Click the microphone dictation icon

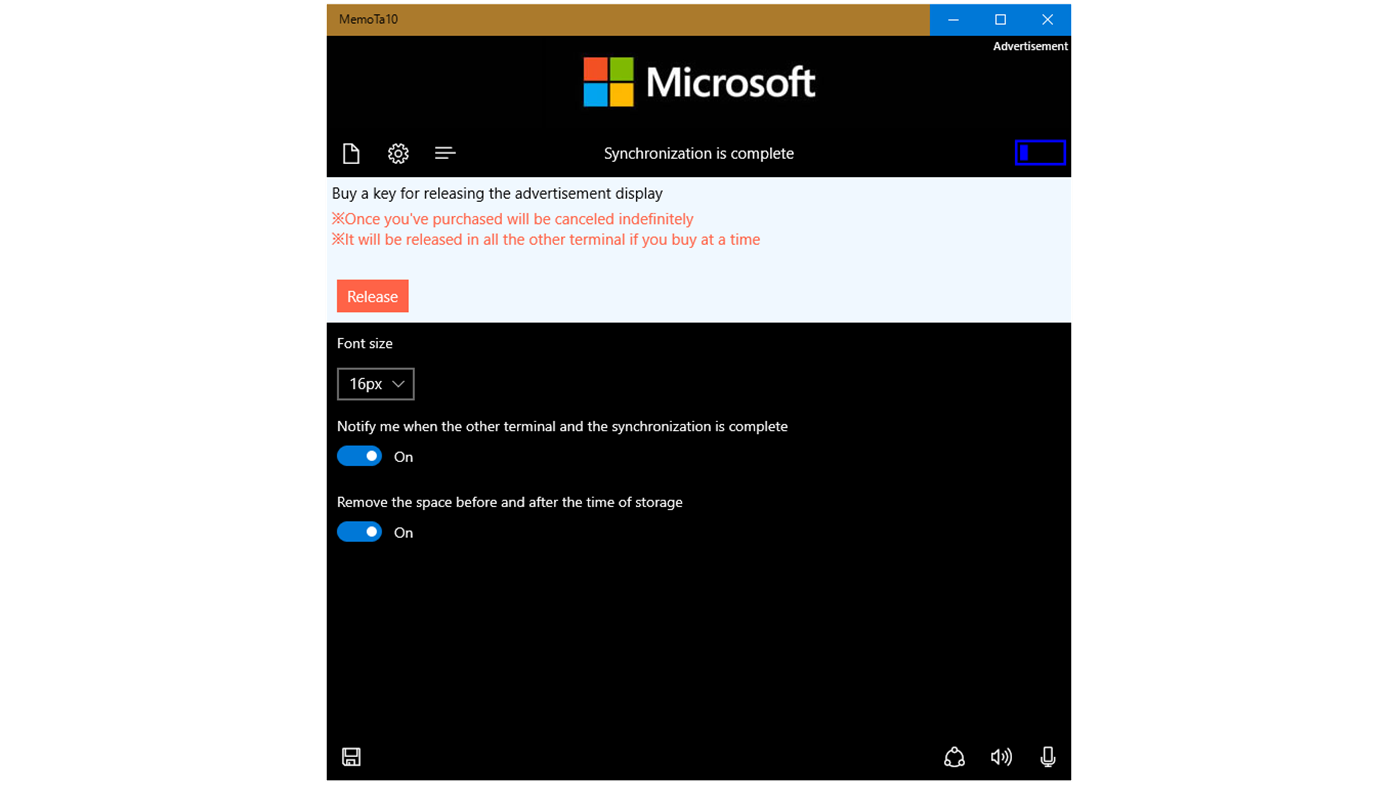(x=1048, y=757)
